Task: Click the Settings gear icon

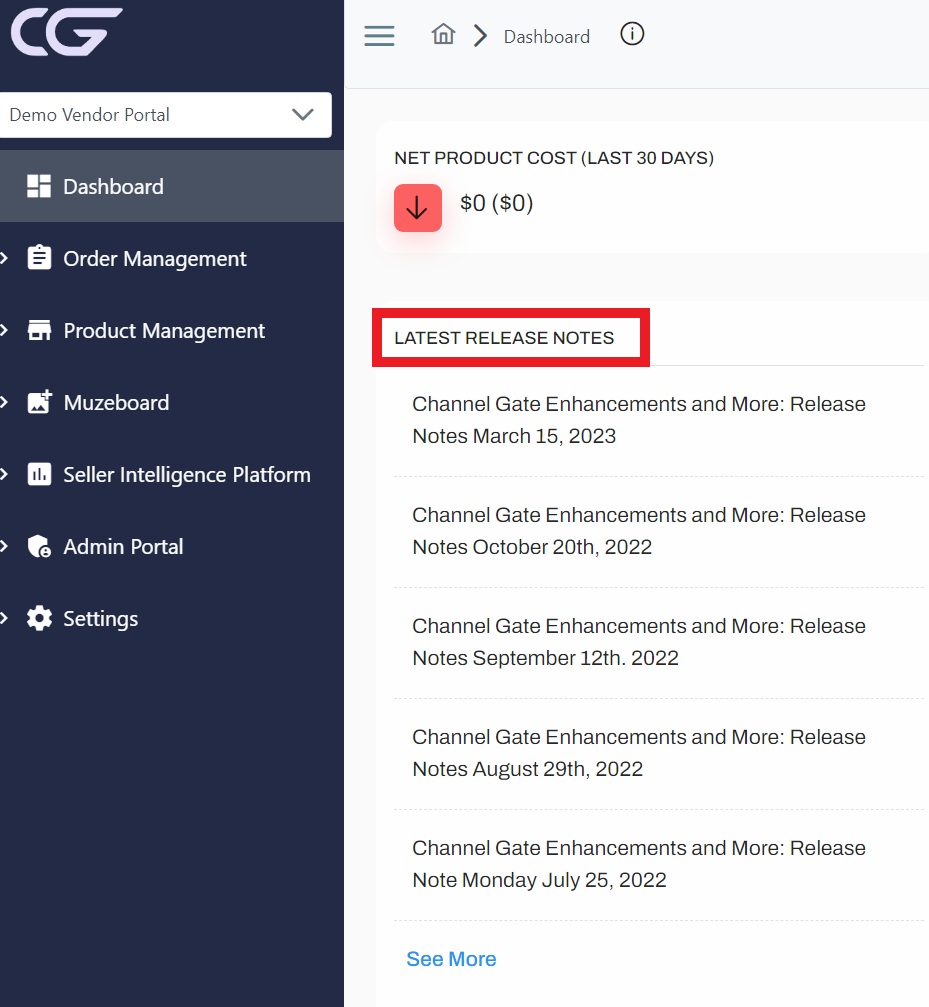Action: tap(39, 618)
